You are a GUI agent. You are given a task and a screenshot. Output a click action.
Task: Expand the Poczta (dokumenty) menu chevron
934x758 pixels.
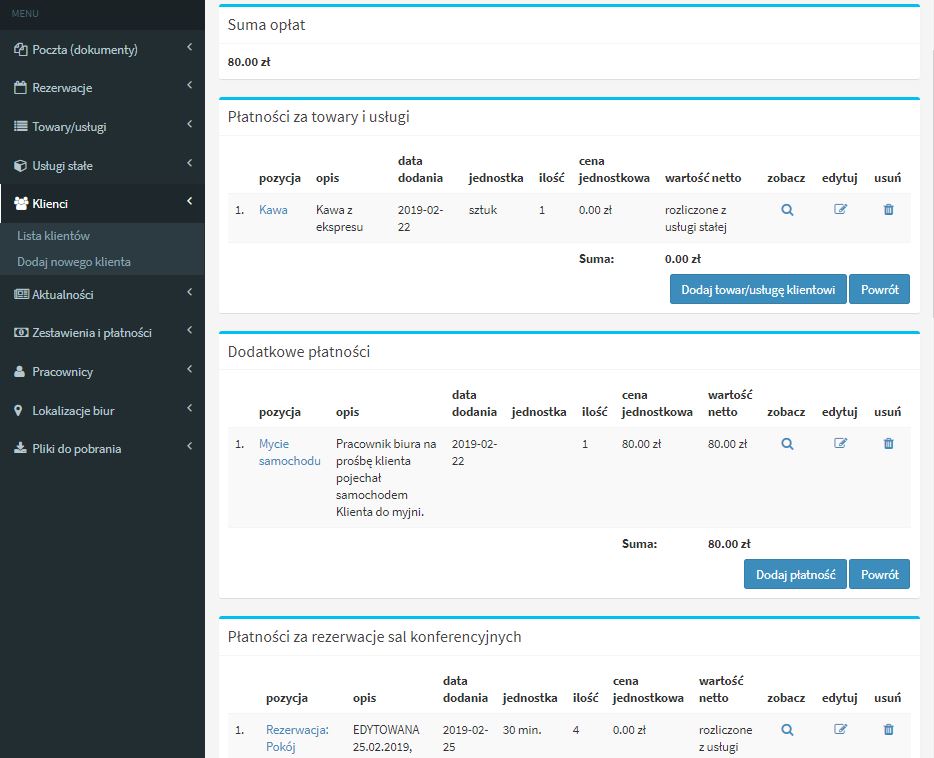[x=189, y=46]
